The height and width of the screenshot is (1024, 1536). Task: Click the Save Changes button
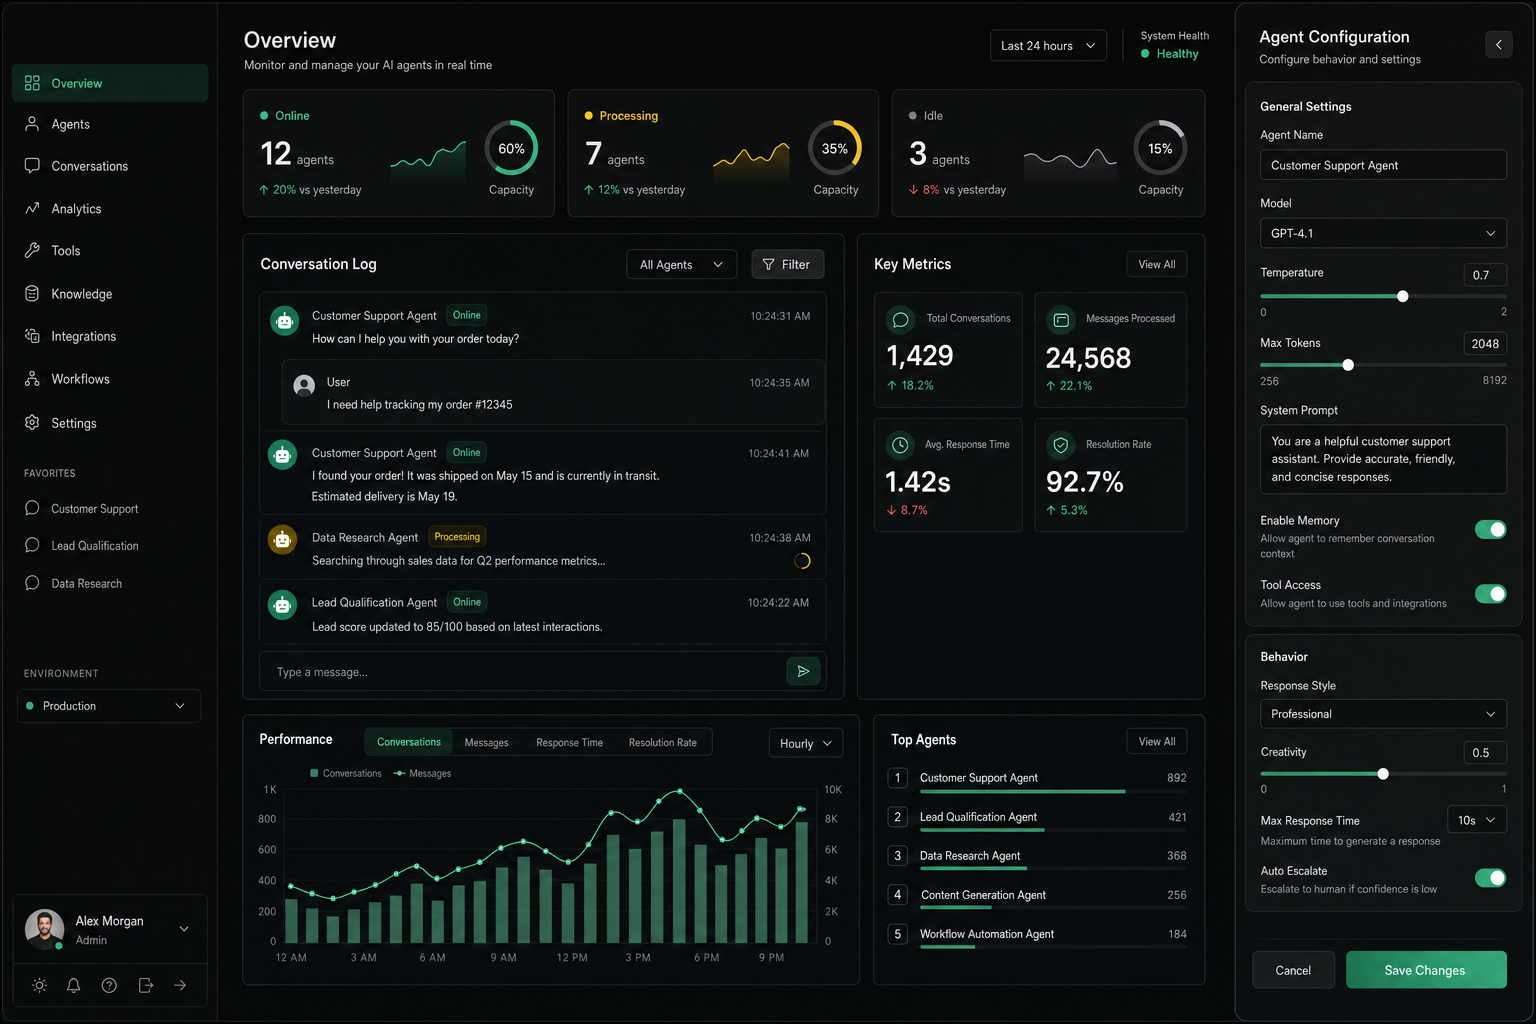tap(1426, 970)
